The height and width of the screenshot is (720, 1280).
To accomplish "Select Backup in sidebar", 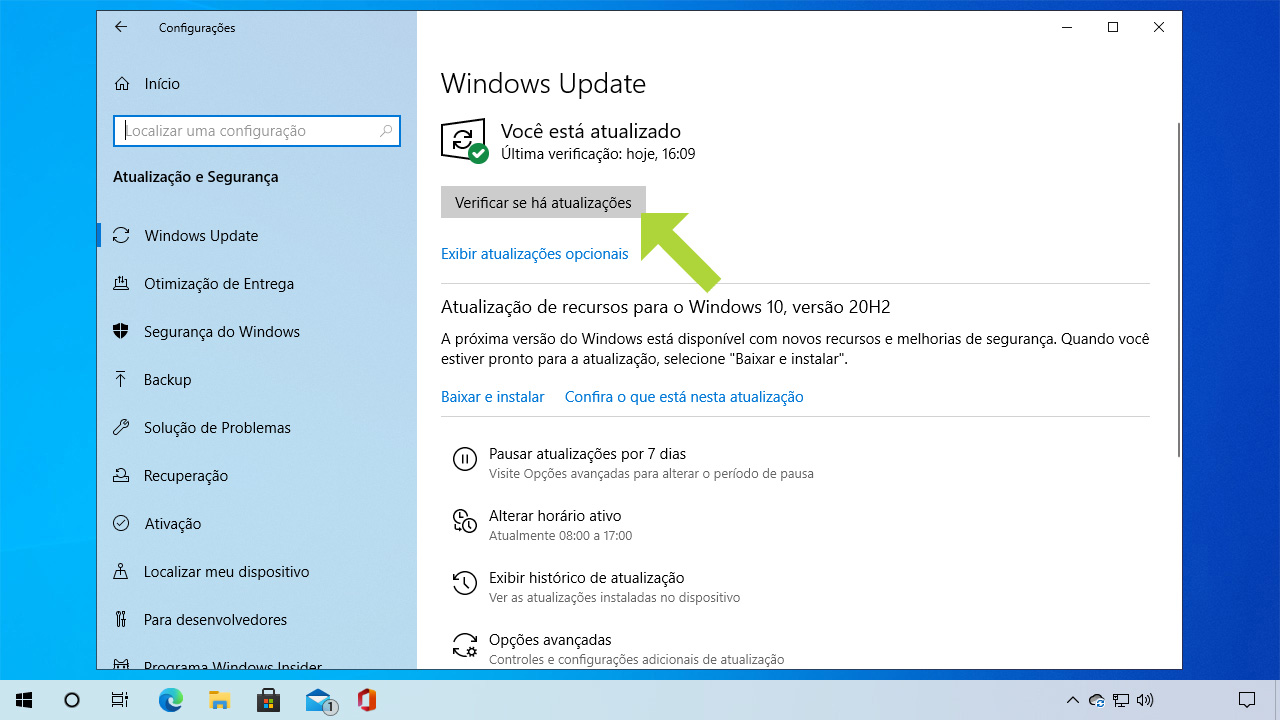I will click(257, 380).
